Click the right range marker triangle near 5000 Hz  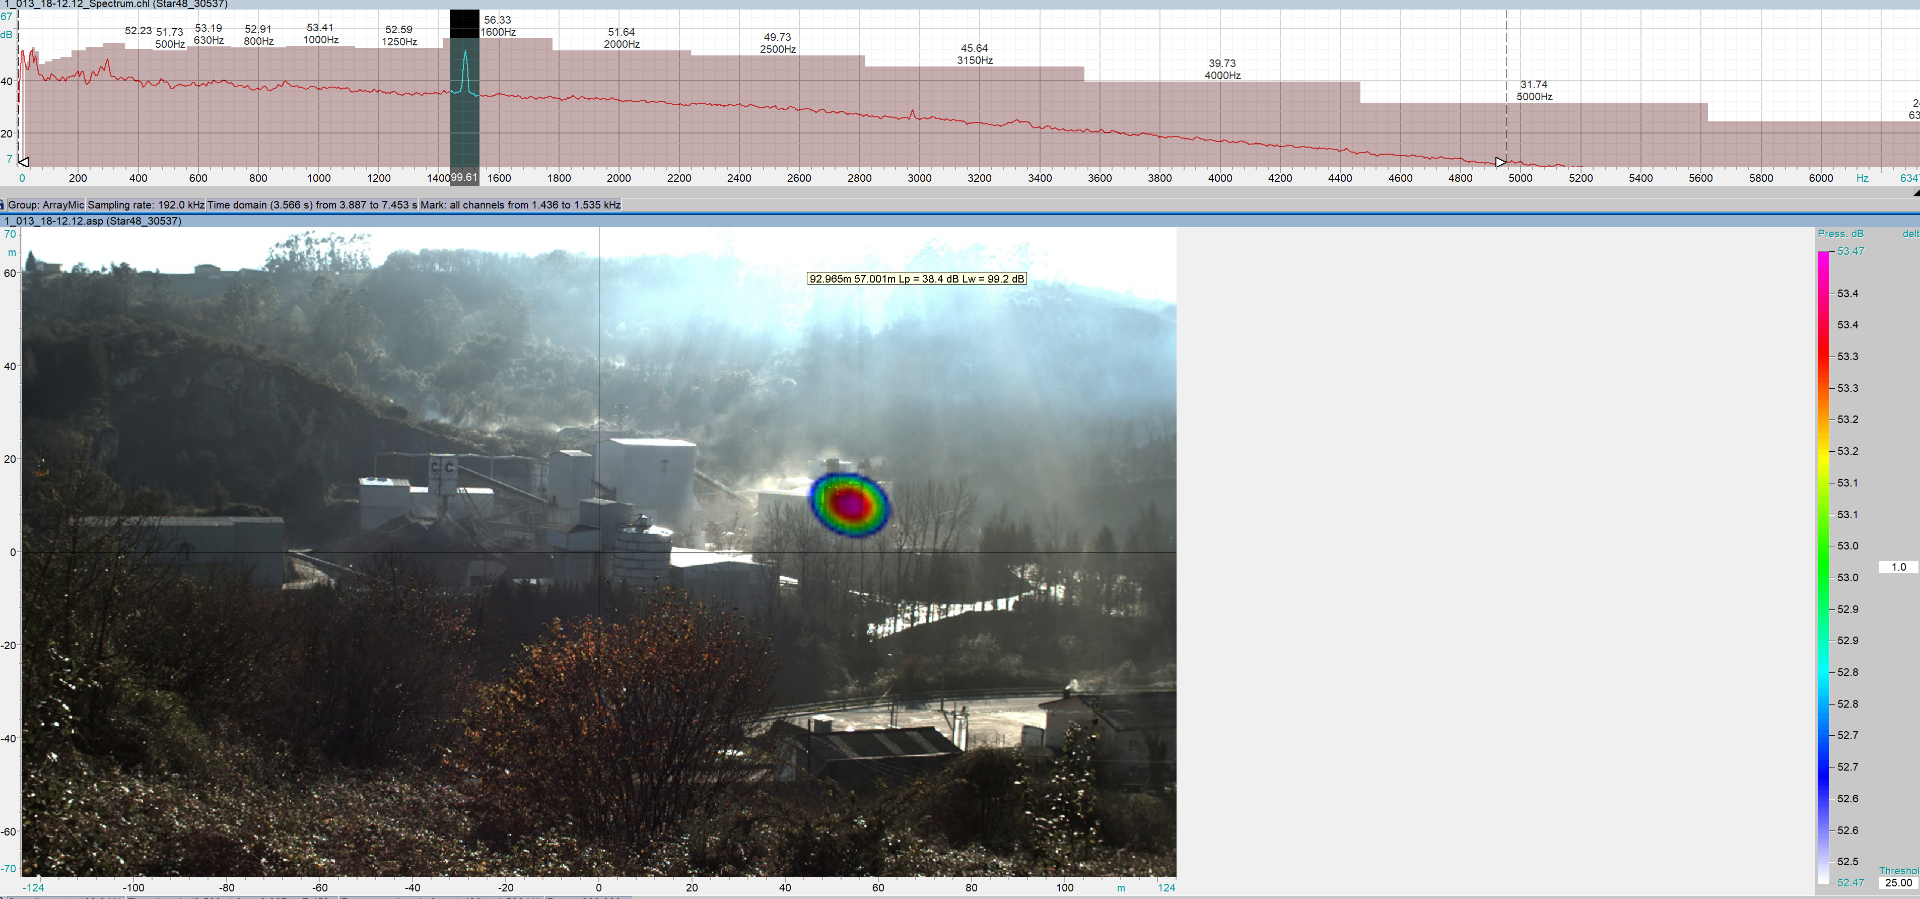(x=1500, y=162)
